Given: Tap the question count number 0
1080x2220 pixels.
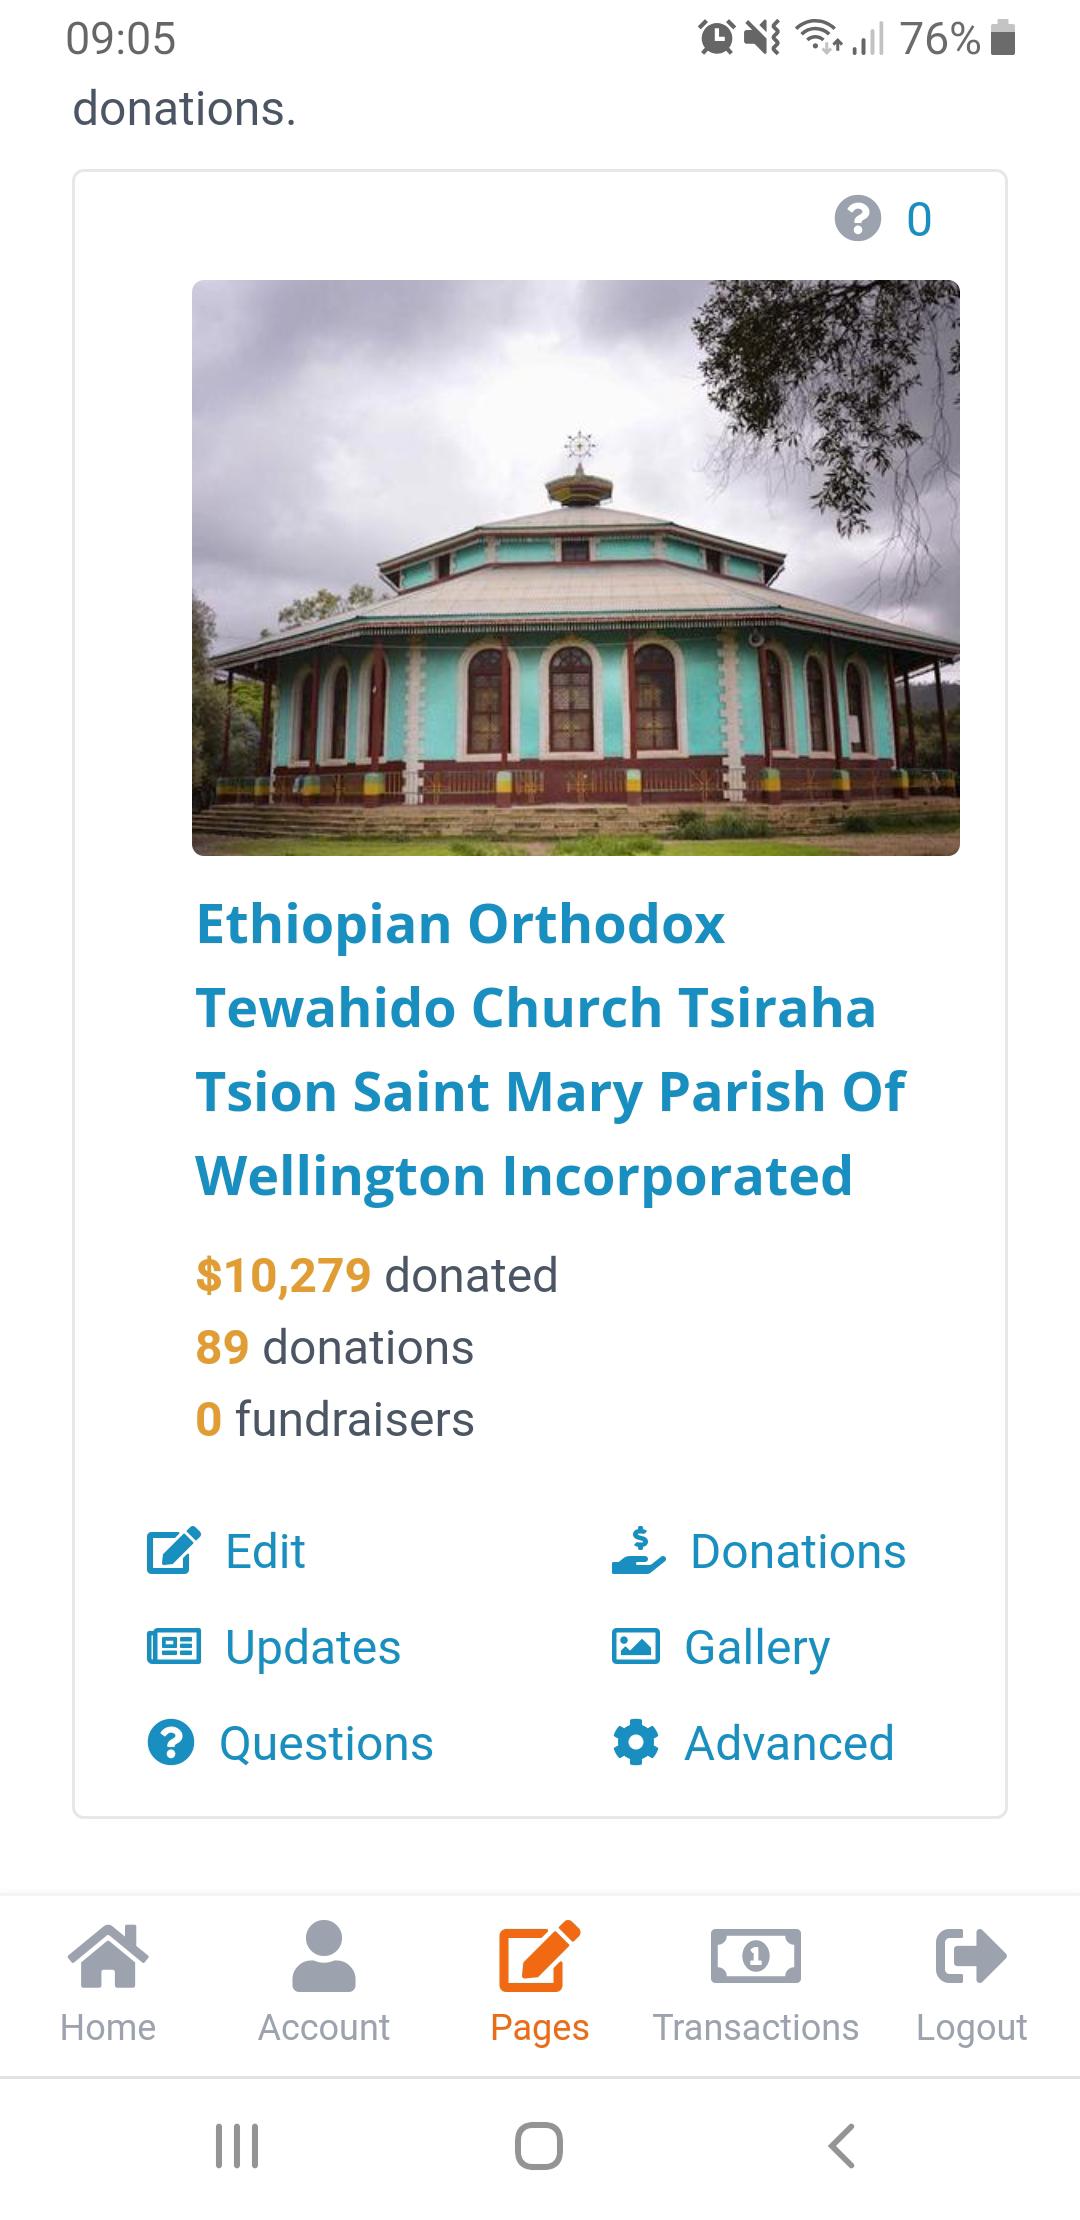Looking at the screenshot, I should coord(919,220).
